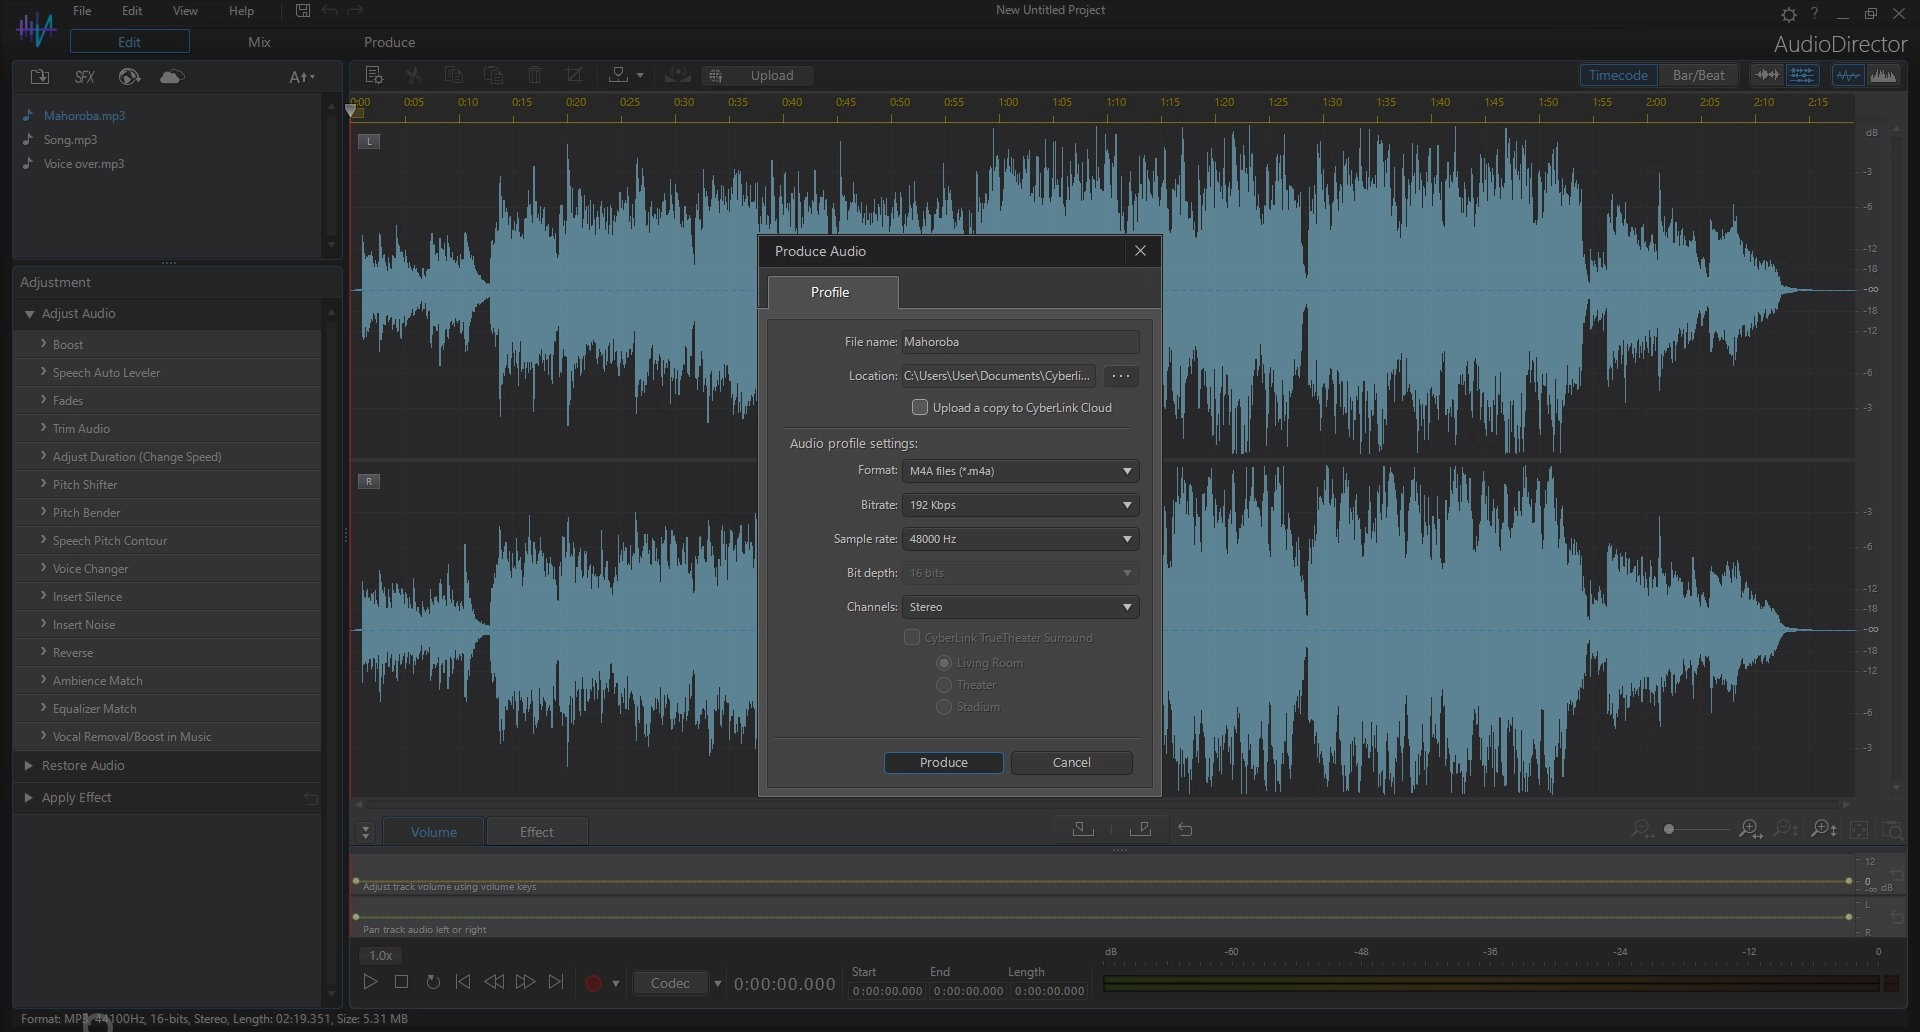Open the File menu

click(82, 11)
